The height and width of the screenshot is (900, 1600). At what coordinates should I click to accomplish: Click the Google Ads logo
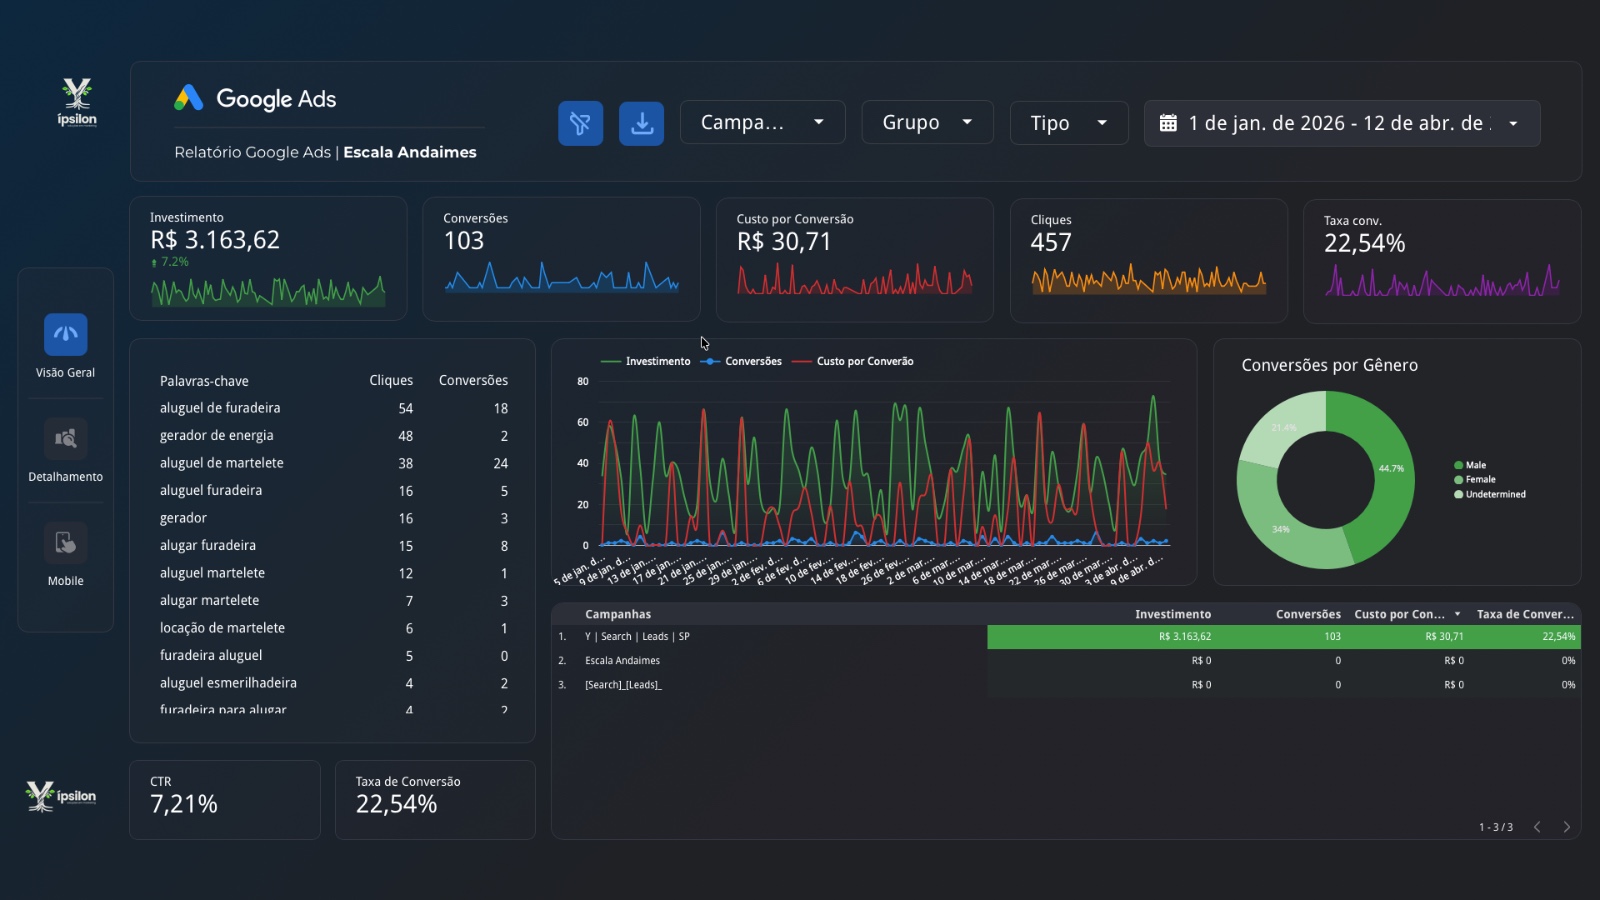click(189, 98)
